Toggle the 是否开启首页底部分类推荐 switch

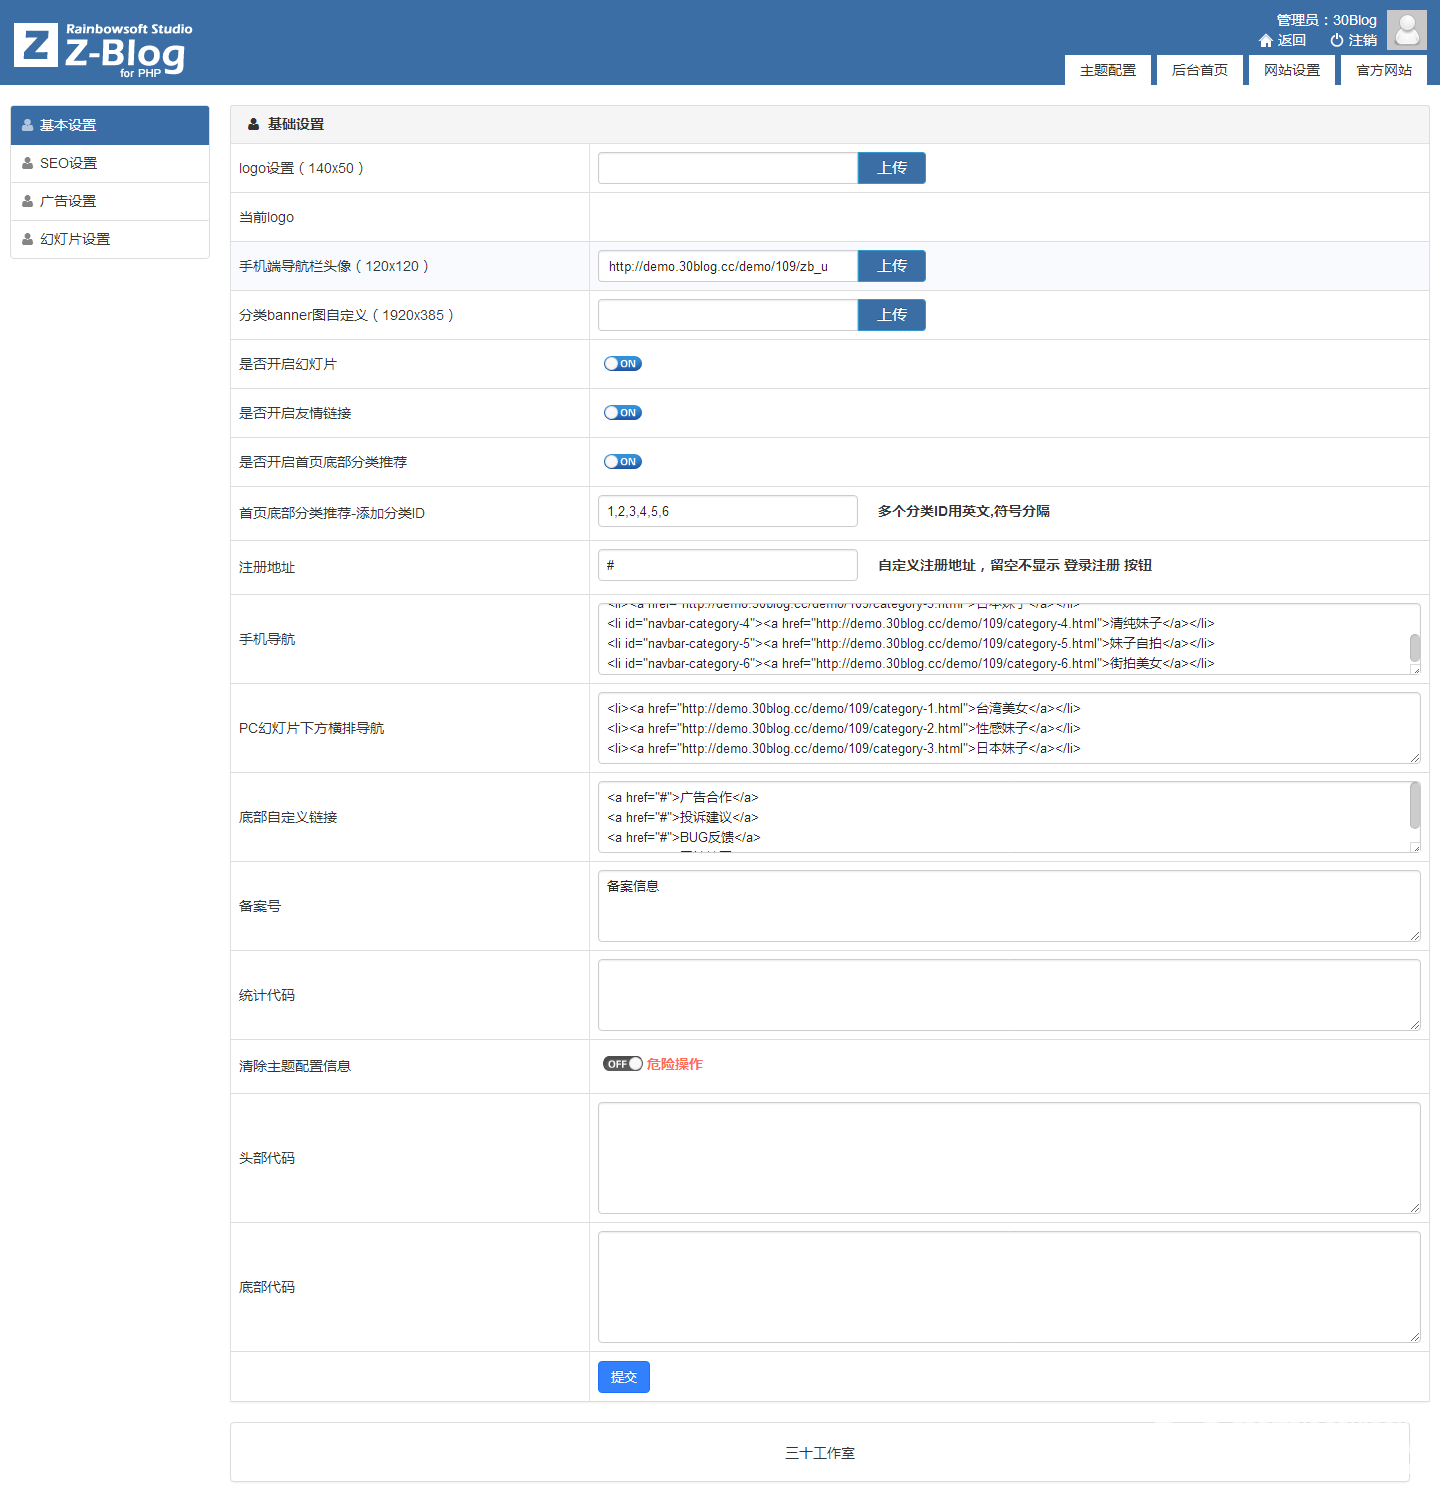tap(623, 462)
